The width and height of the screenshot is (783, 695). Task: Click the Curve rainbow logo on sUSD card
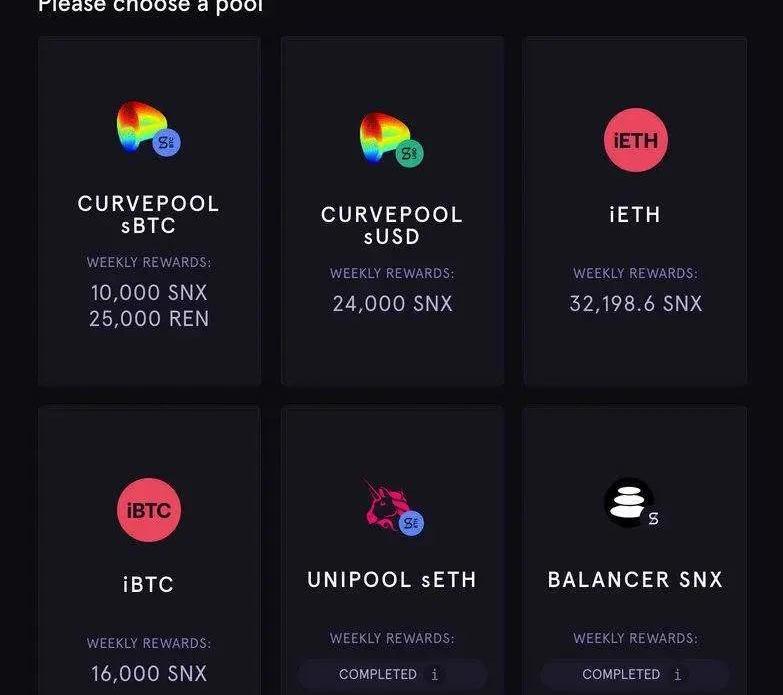pos(386,138)
